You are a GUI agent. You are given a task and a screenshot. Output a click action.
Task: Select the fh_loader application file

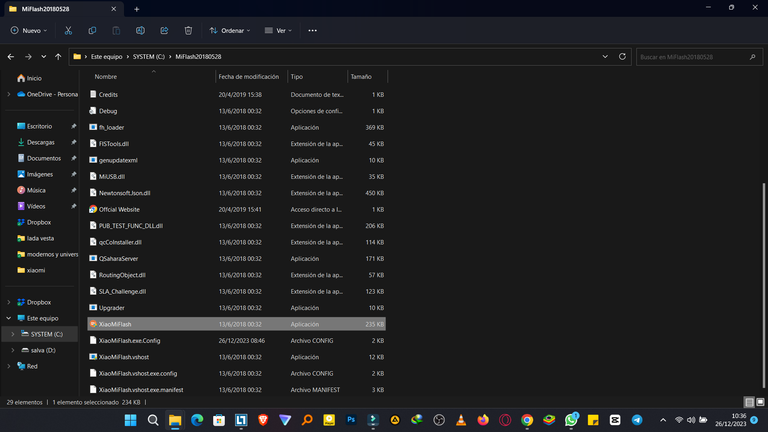click(237, 127)
